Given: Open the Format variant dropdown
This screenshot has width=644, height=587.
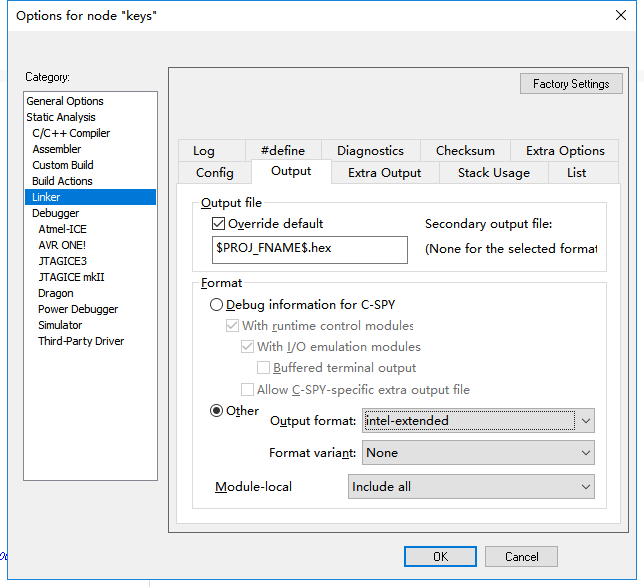Looking at the screenshot, I should pos(478,453).
